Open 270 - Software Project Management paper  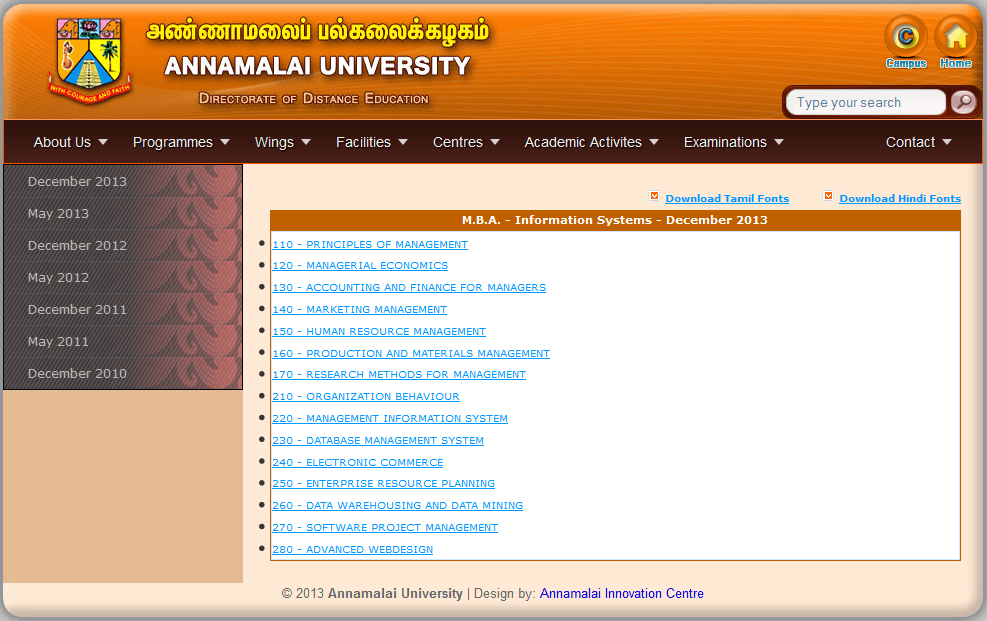click(385, 527)
